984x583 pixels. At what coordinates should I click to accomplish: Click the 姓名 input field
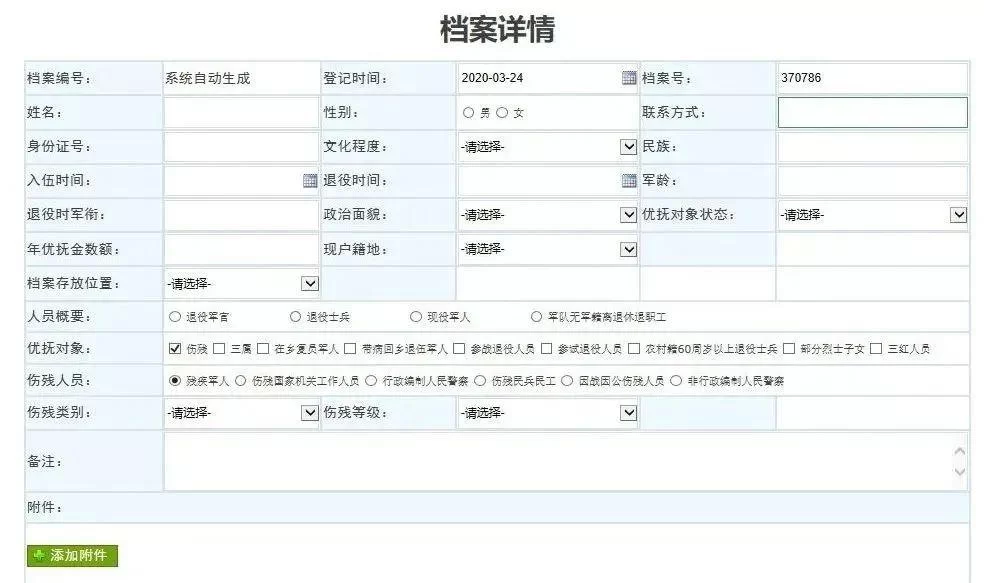(x=240, y=113)
